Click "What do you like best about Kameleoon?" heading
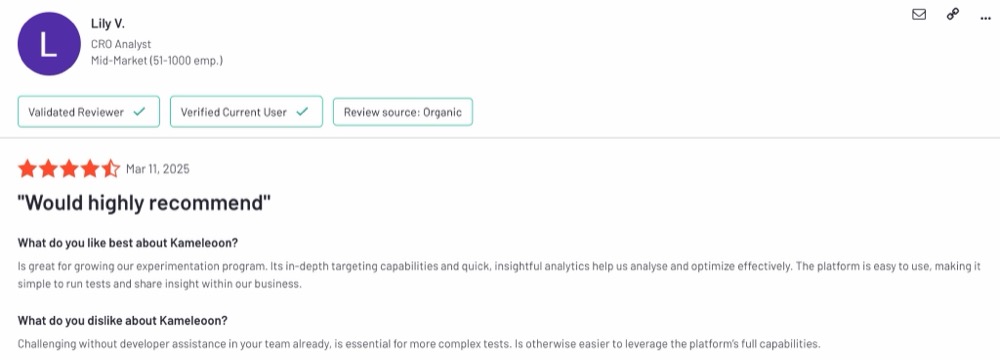1000x360 pixels. coord(128,243)
